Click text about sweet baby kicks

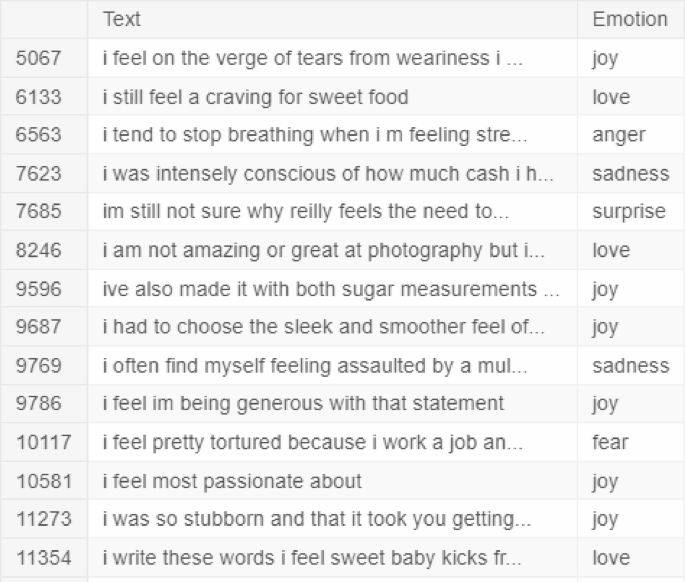[312, 557]
